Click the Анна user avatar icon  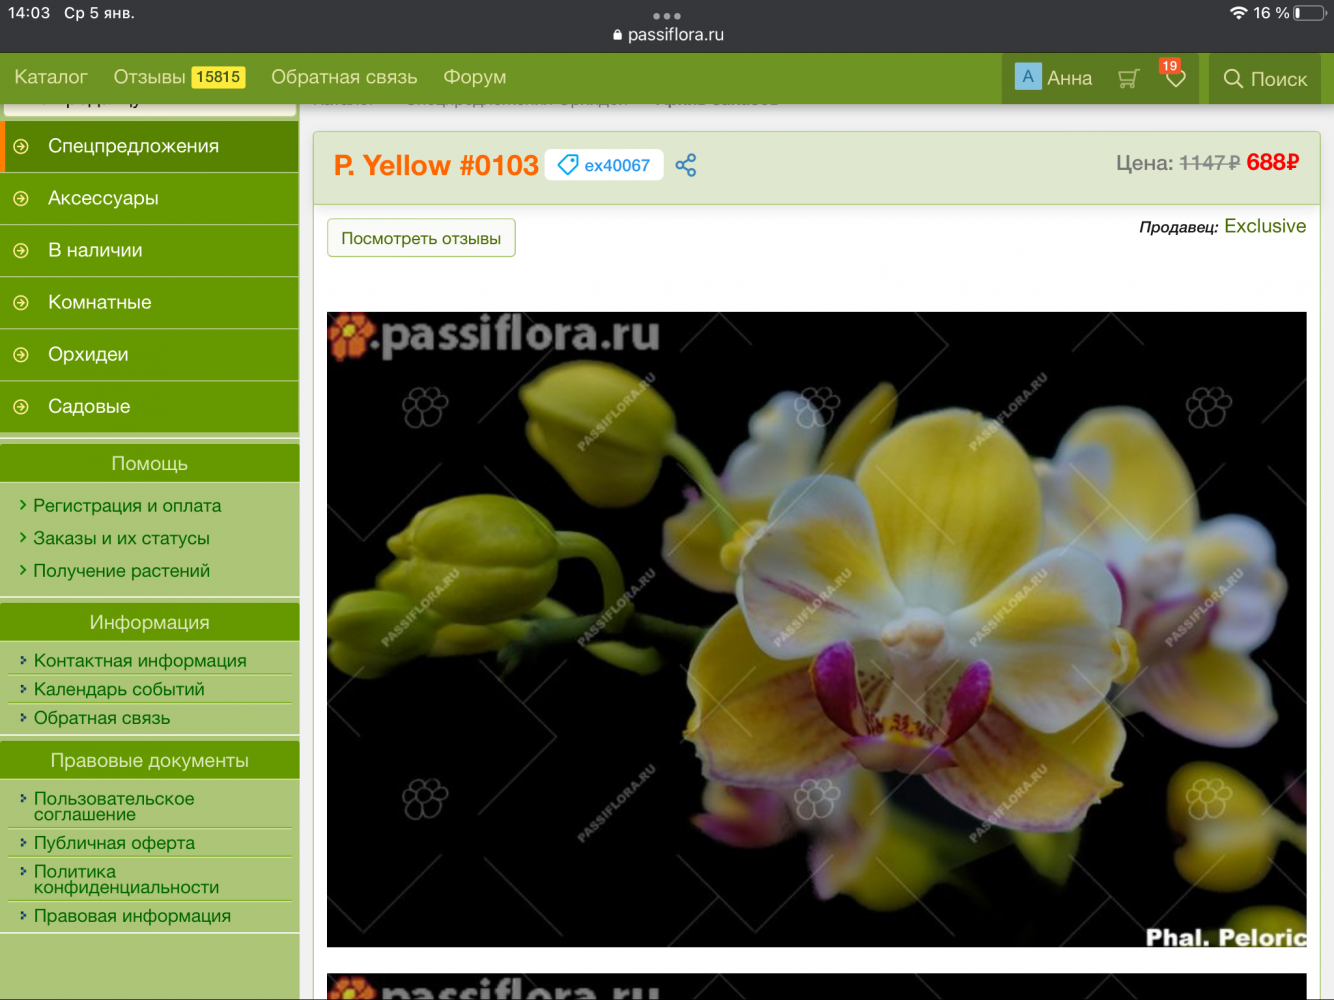1027,77
